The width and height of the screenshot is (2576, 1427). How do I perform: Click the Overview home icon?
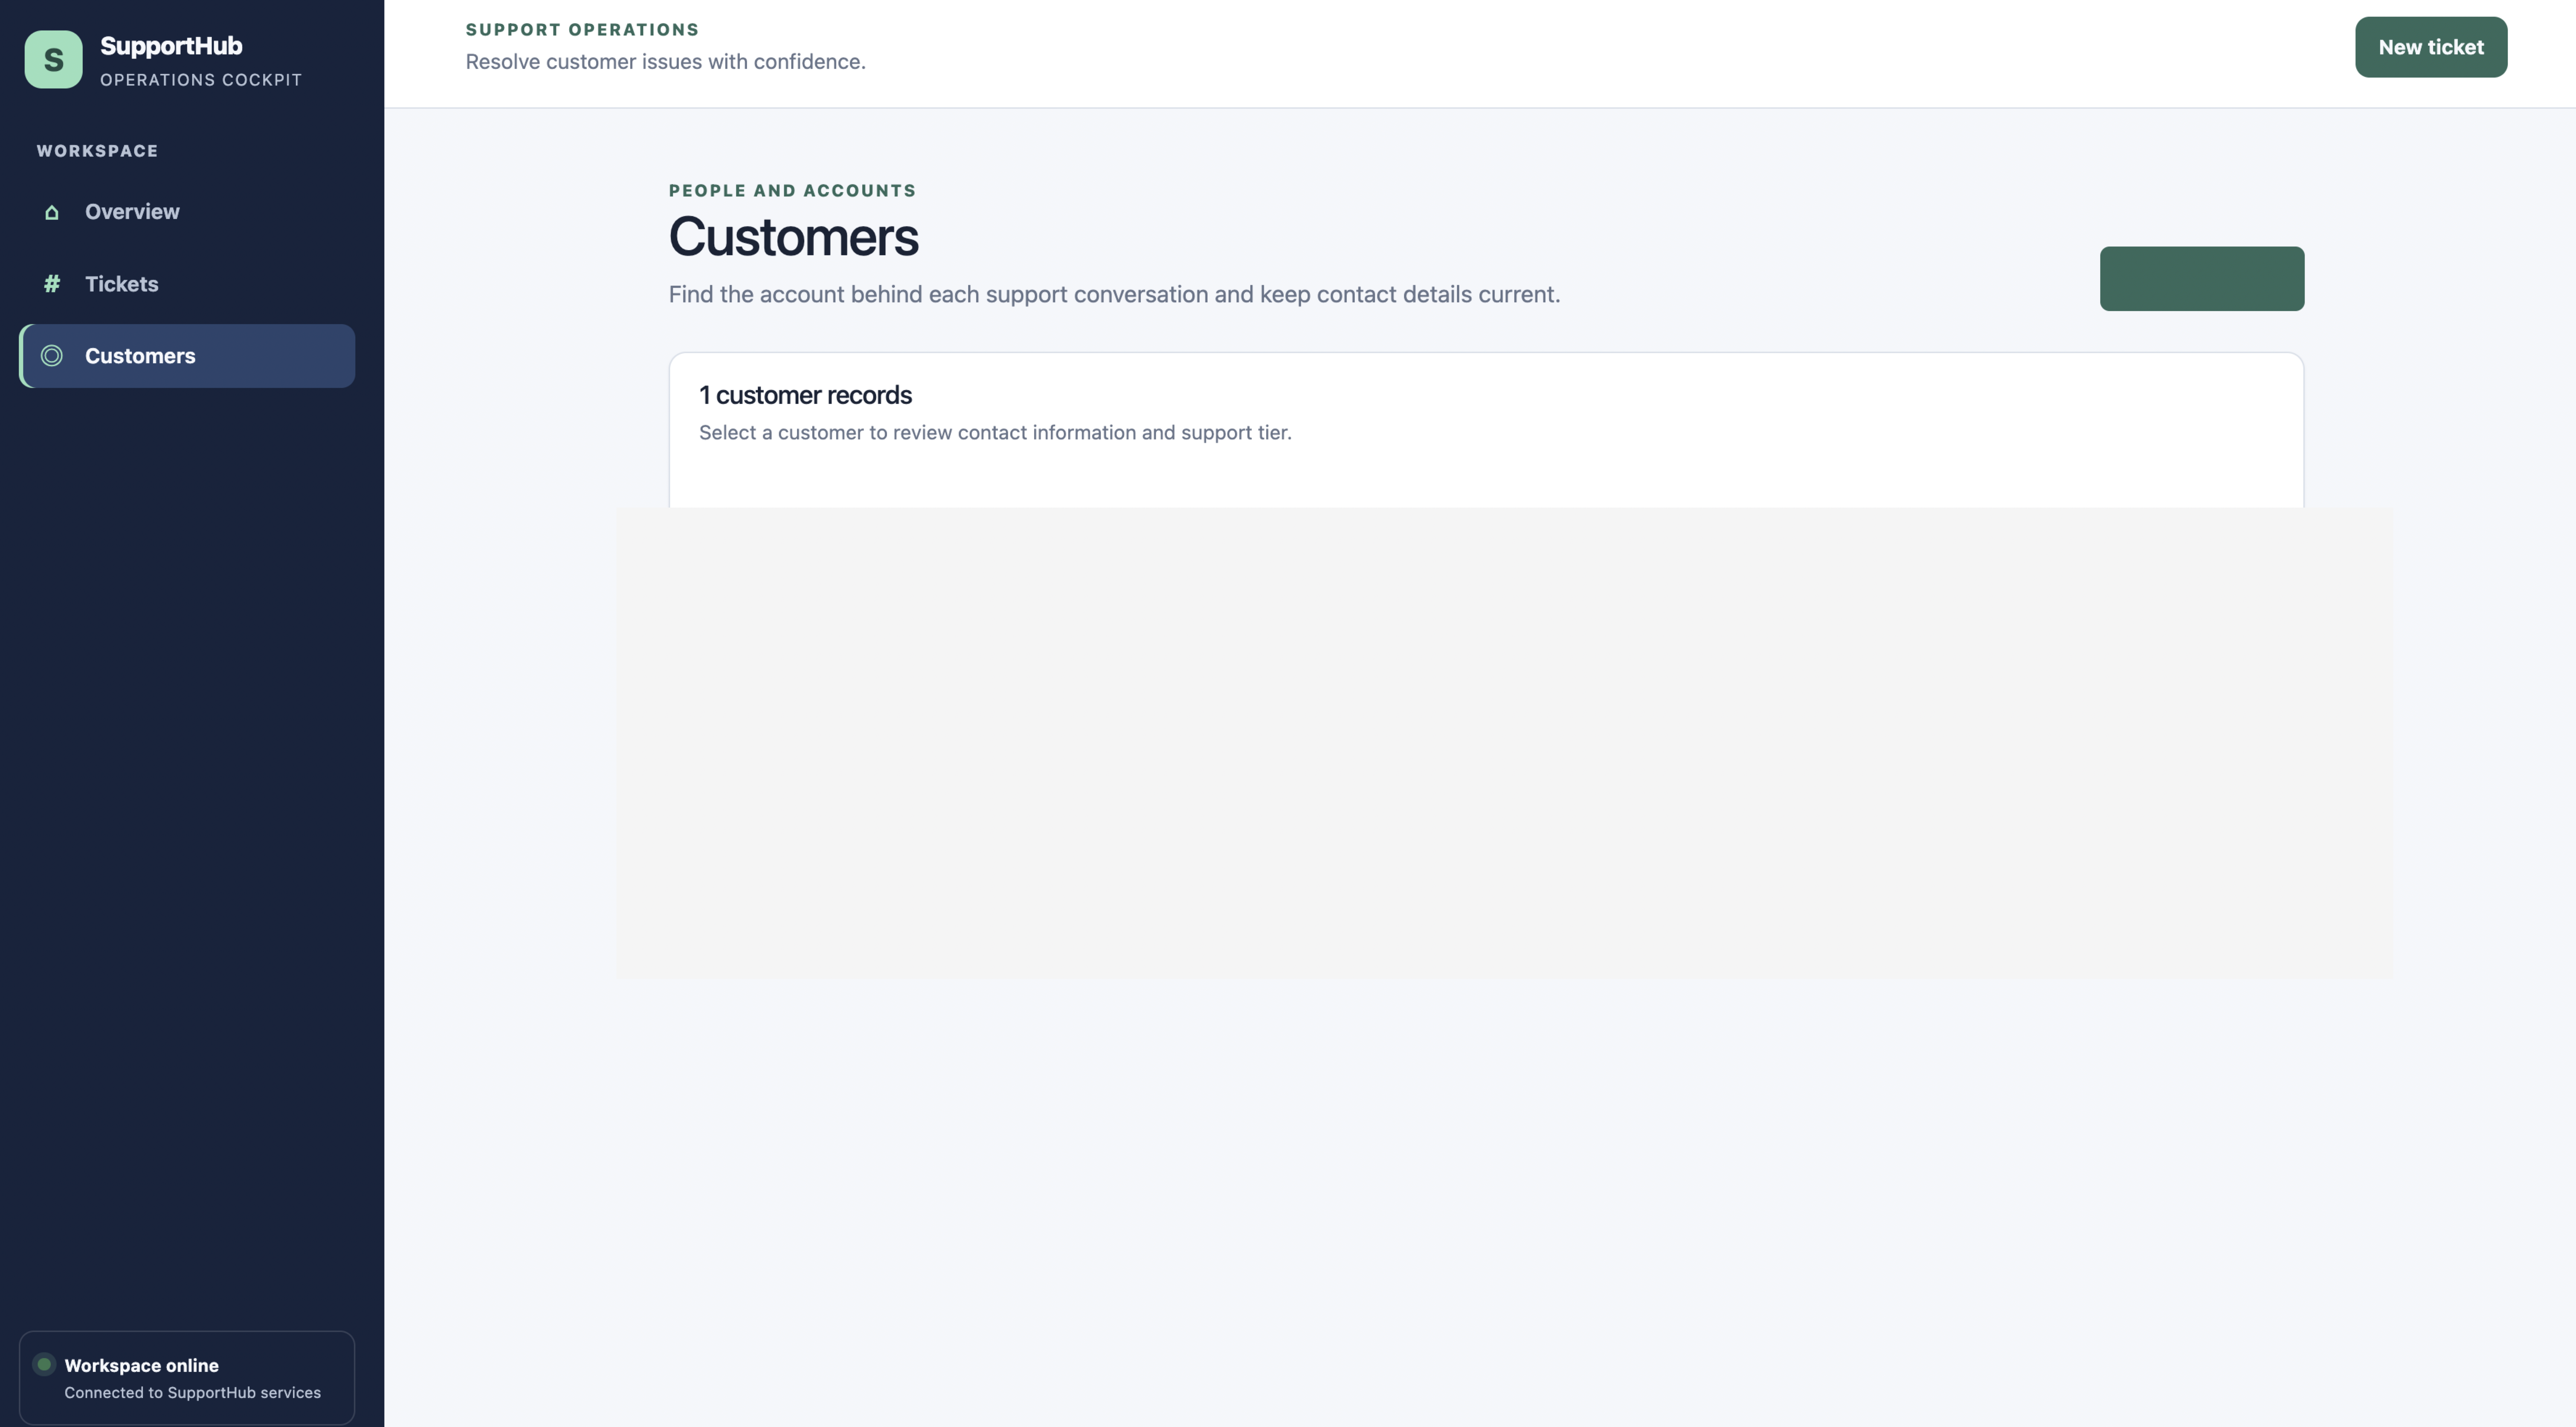click(52, 212)
